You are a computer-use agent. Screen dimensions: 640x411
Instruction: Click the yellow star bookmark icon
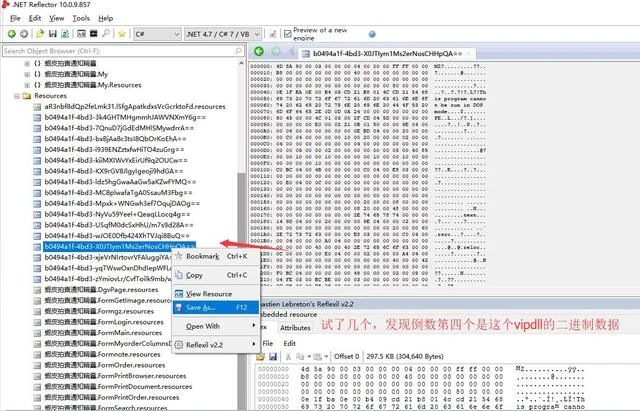(x=122, y=34)
